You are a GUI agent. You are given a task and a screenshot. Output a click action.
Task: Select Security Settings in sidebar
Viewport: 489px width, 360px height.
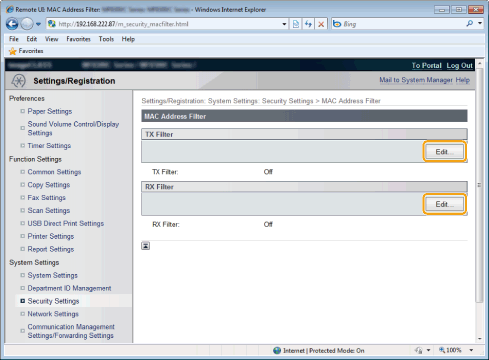pyautogui.click(x=53, y=301)
